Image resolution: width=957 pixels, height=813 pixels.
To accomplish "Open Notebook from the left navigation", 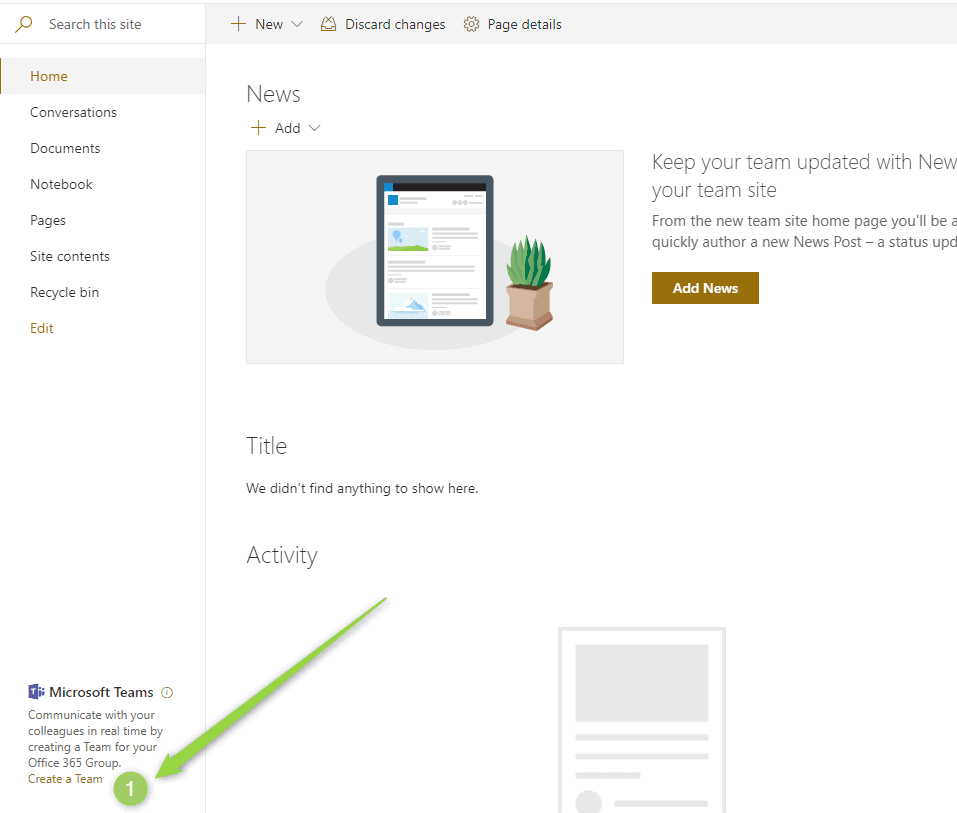I will (61, 184).
